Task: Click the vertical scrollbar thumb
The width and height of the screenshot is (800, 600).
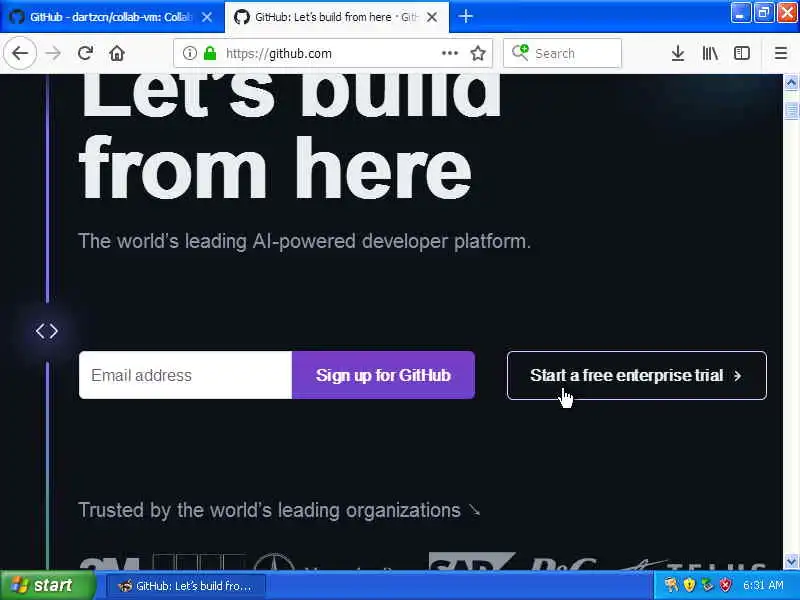Action: [x=791, y=110]
